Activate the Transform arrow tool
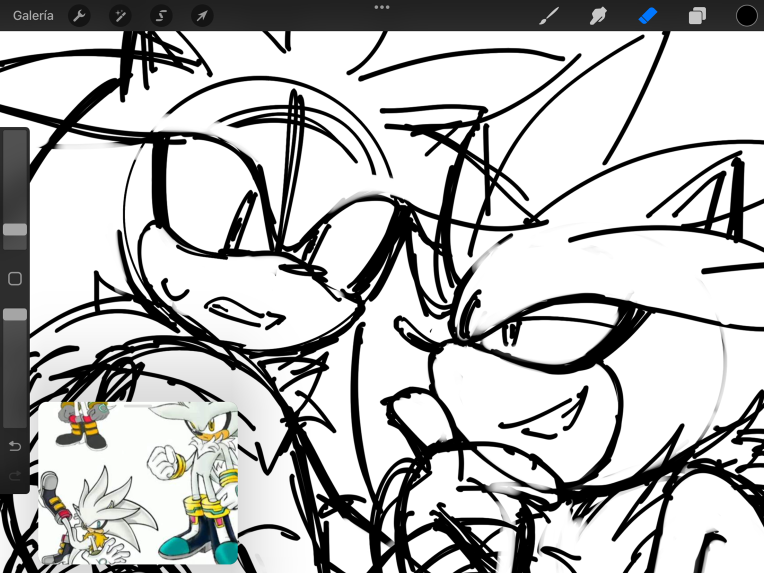Viewport: 764px width, 573px height. click(202, 16)
